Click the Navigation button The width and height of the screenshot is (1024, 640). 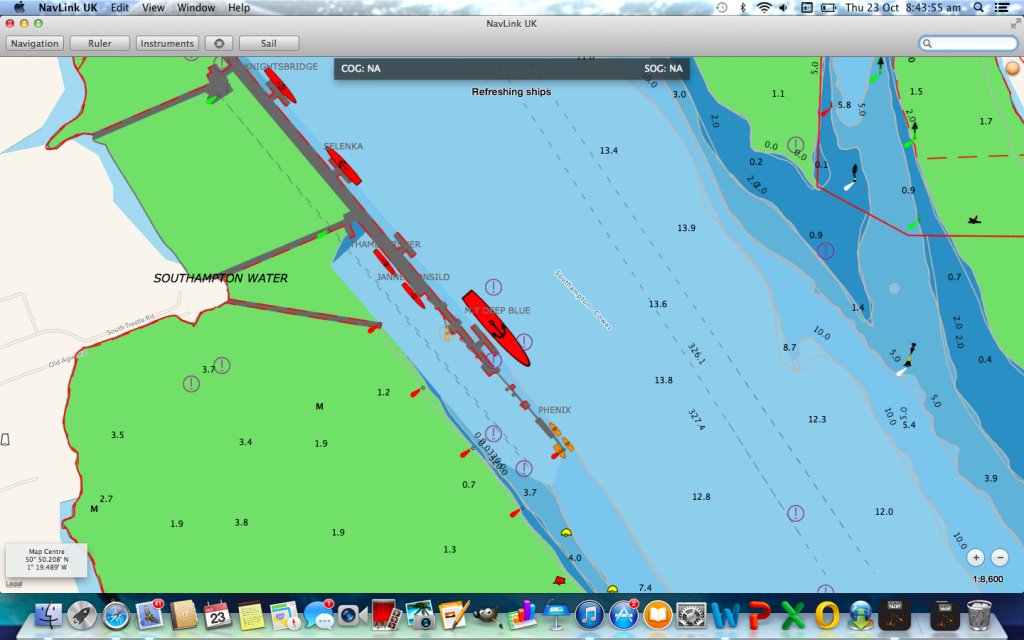tap(35, 43)
